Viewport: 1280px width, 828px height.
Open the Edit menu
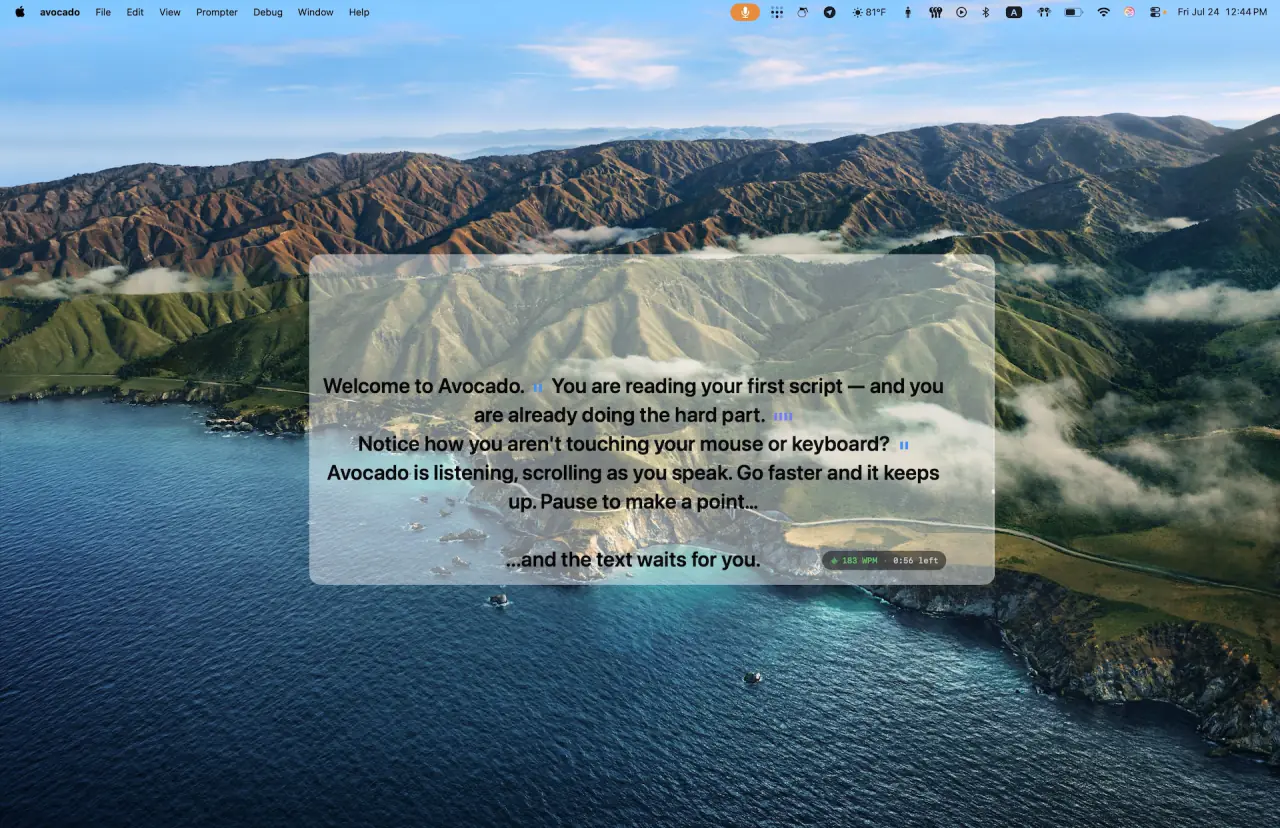click(135, 12)
